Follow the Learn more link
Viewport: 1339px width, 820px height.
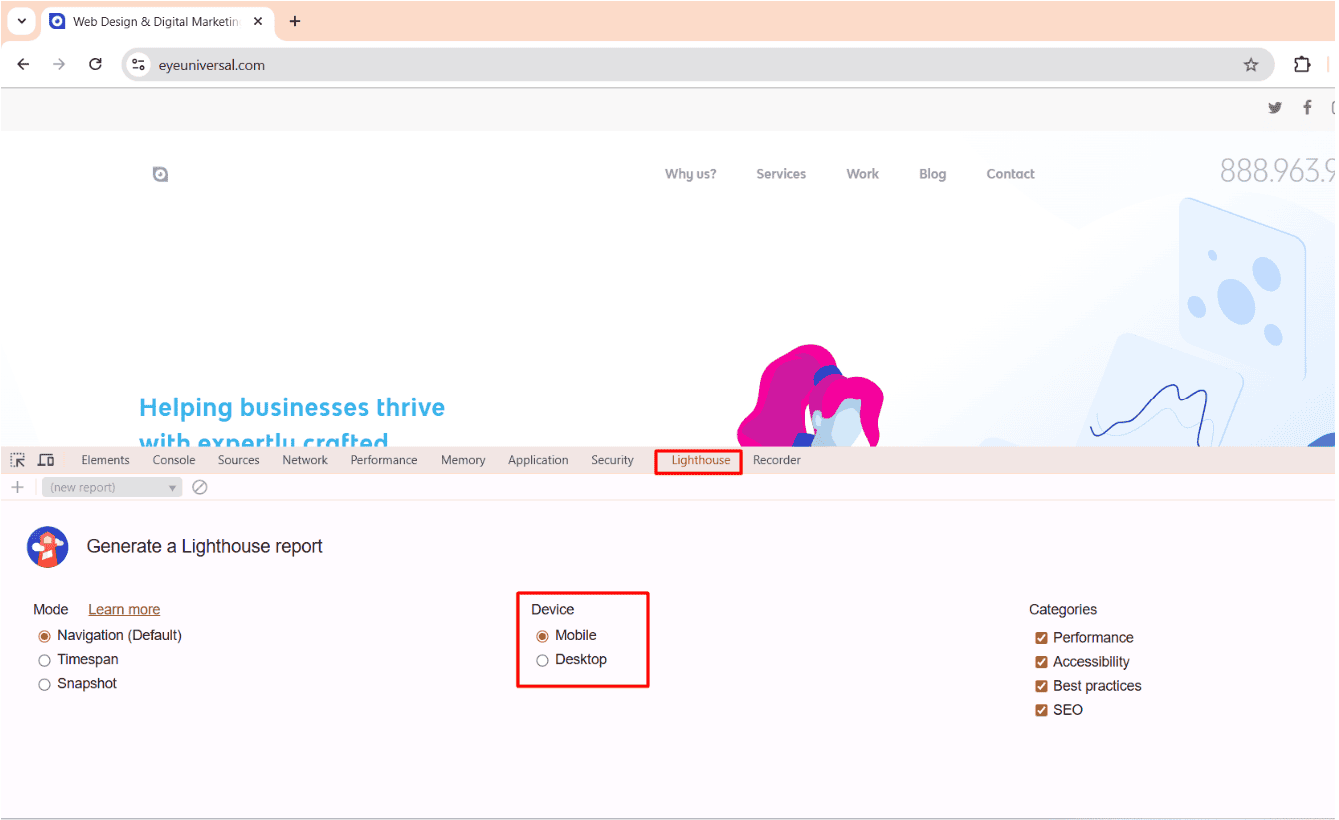(x=124, y=610)
